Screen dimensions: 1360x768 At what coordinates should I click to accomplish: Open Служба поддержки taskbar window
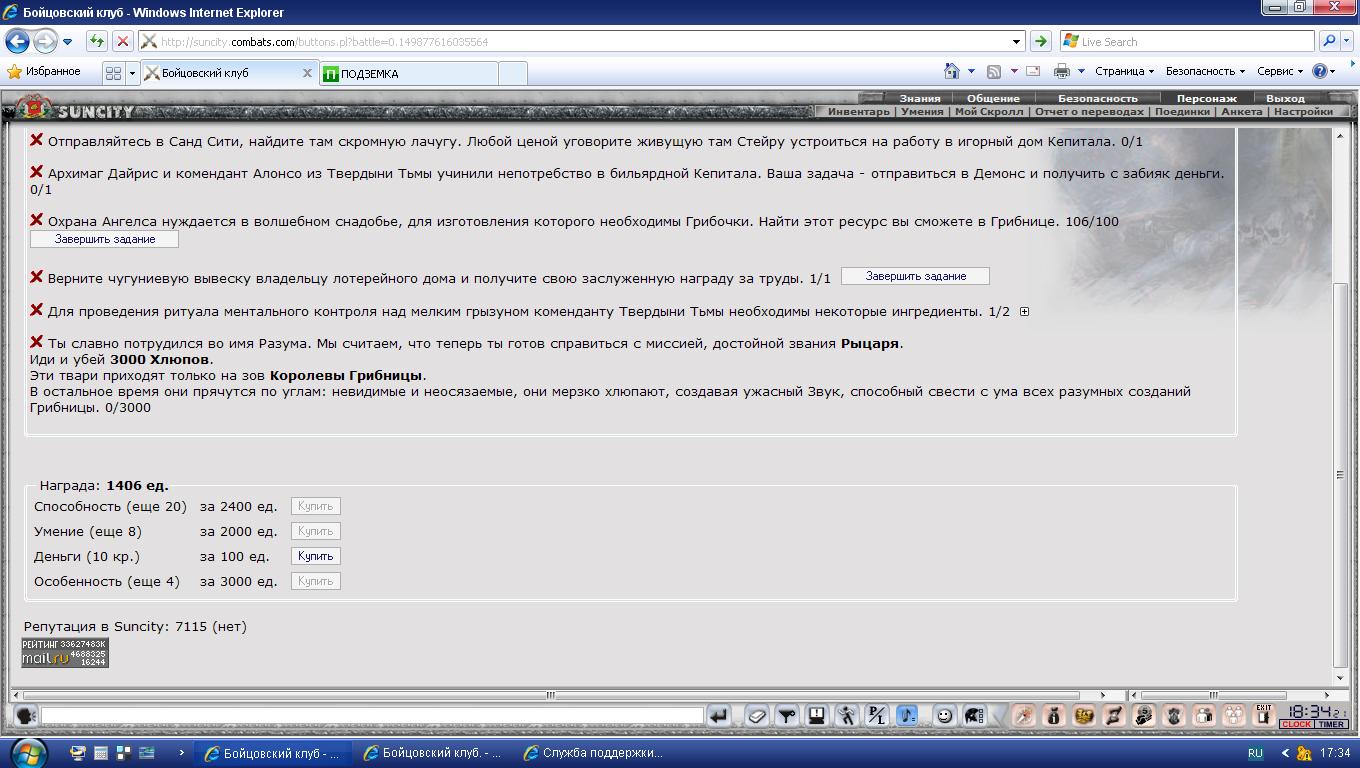pos(592,753)
